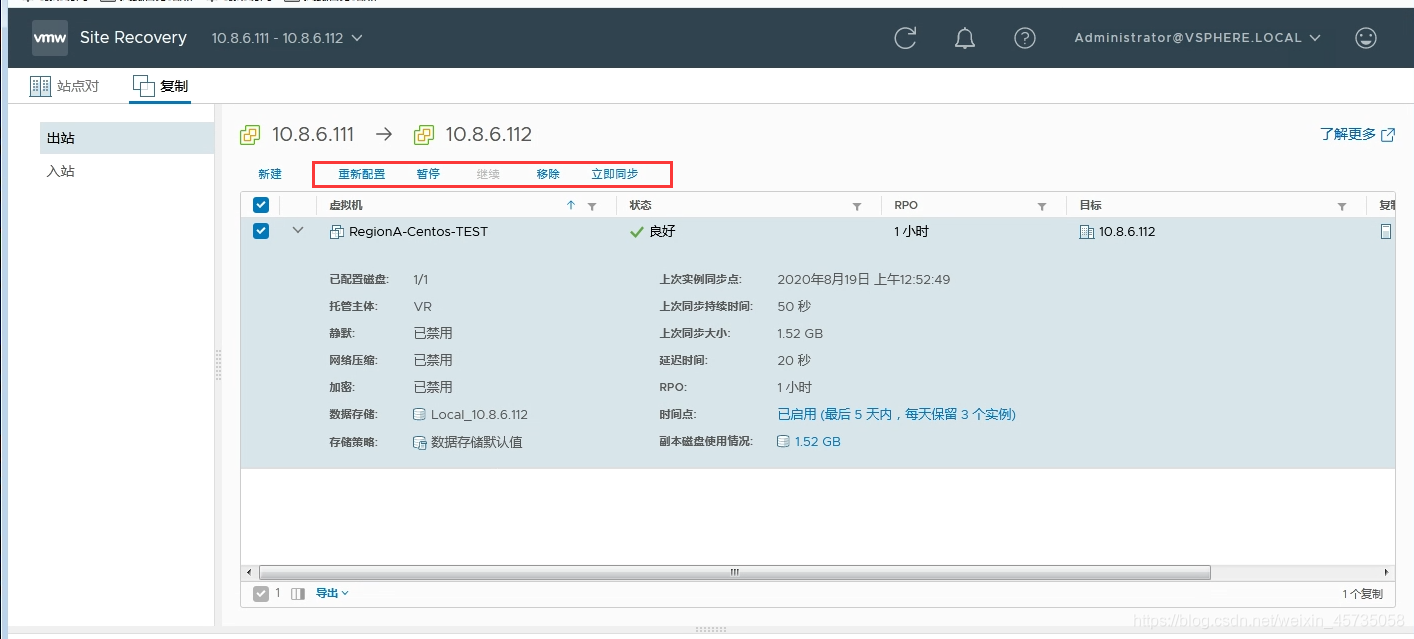The width and height of the screenshot is (1414, 639).
Task: Open the 了解更多 link
Action: (x=1358, y=134)
